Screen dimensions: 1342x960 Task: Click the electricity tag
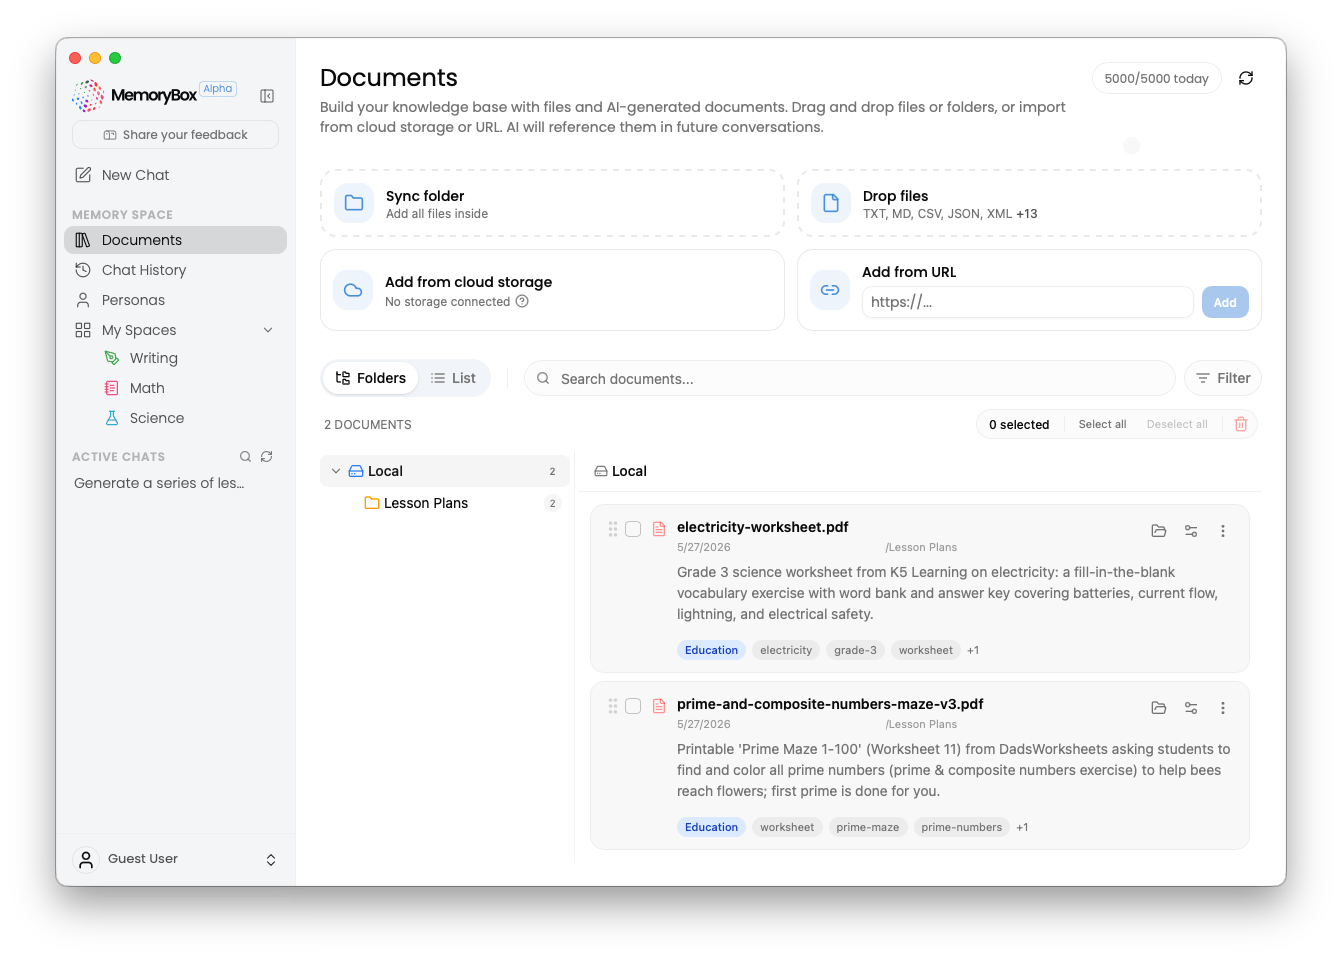786,650
